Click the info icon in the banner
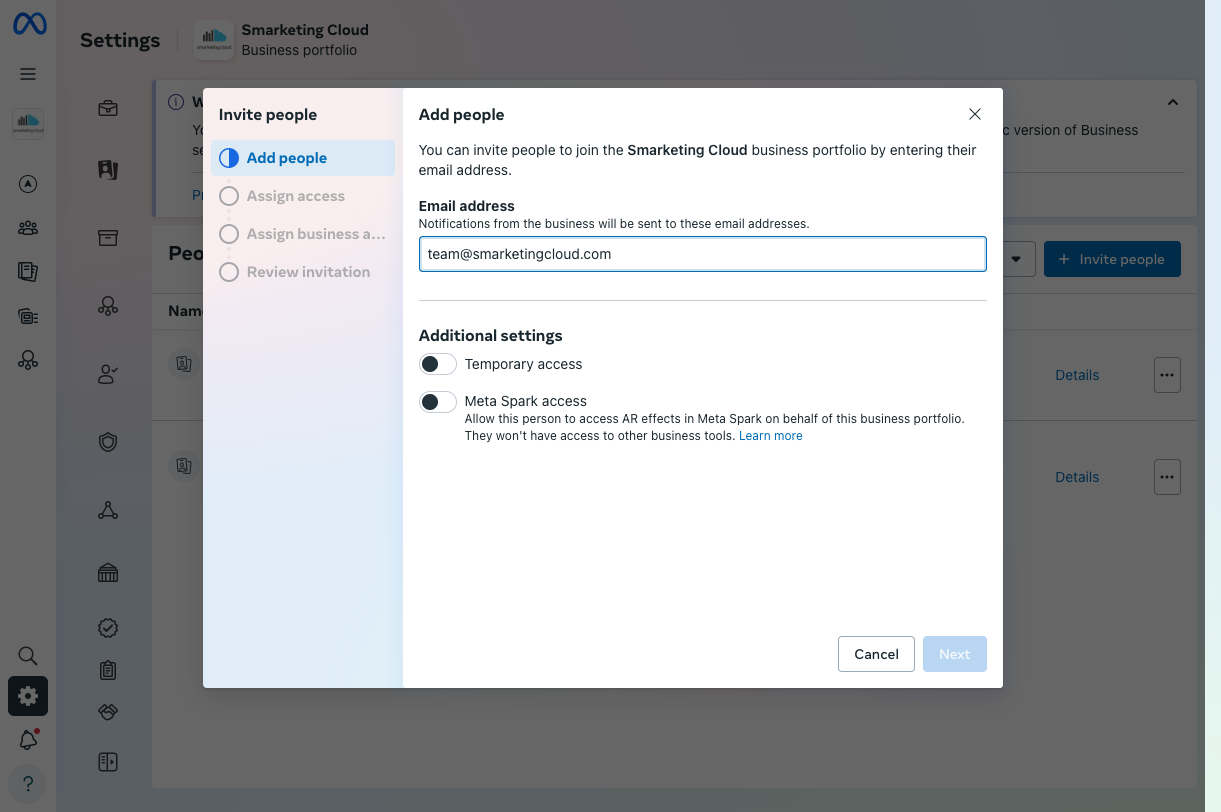This screenshot has height=812, width=1221. [x=176, y=102]
